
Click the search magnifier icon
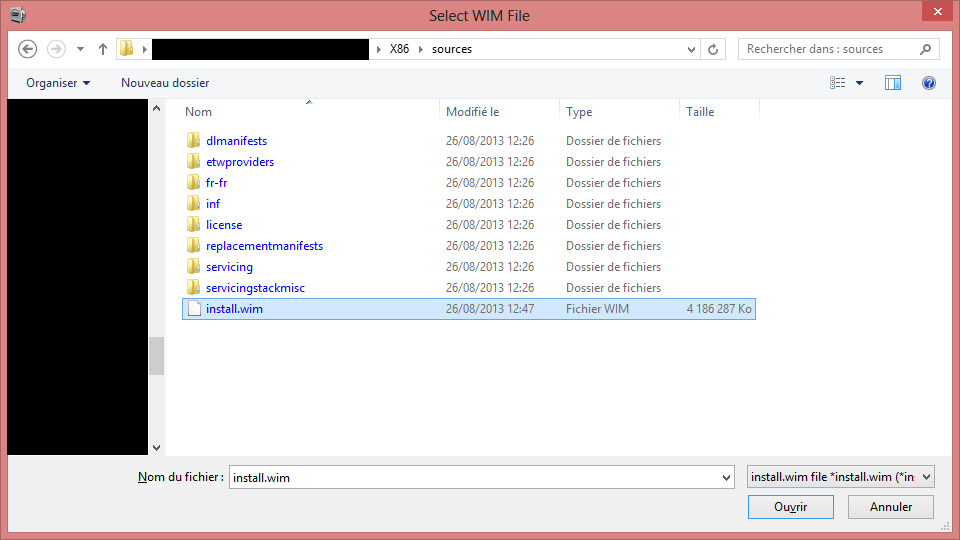point(925,49)
